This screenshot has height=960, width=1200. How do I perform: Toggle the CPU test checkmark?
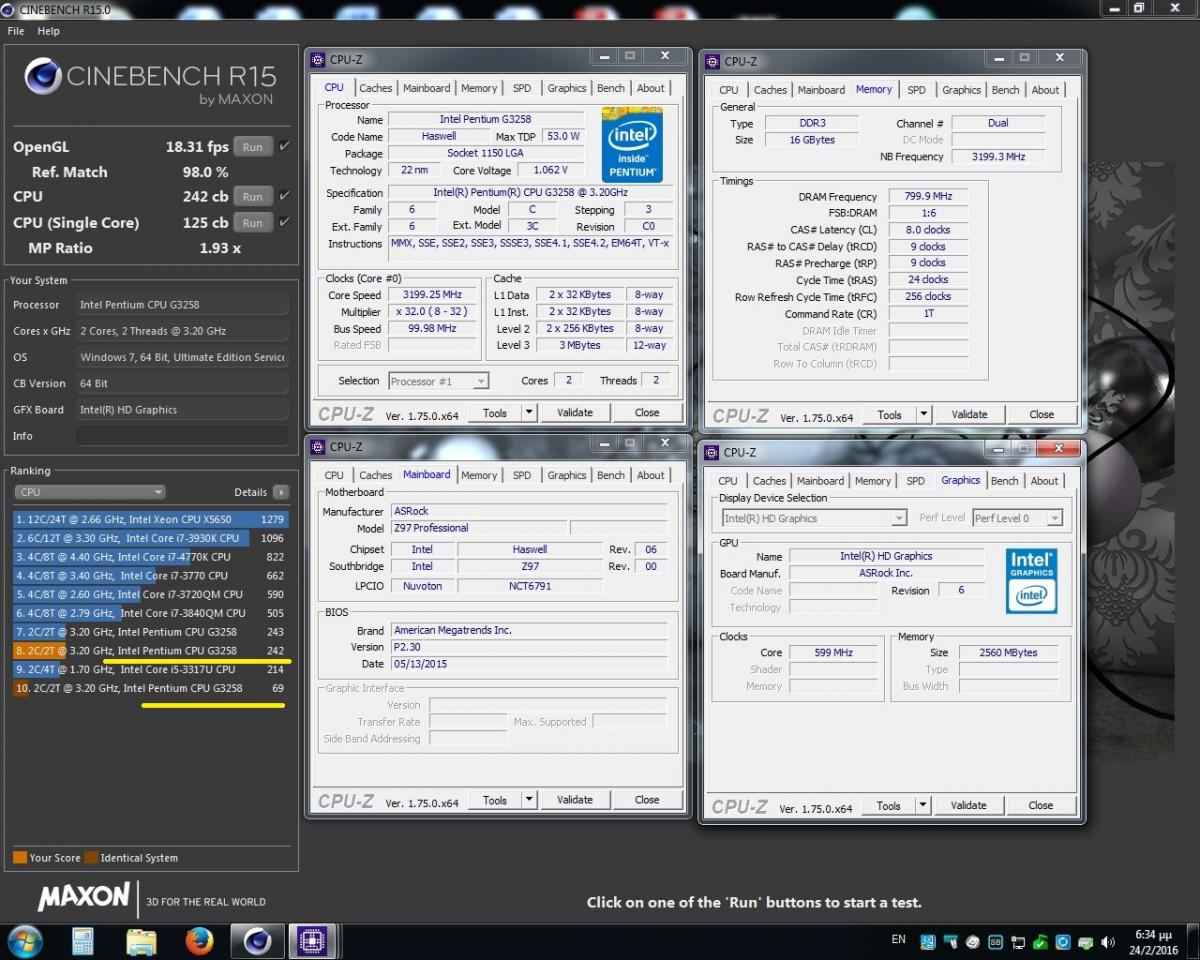(284, 196)
